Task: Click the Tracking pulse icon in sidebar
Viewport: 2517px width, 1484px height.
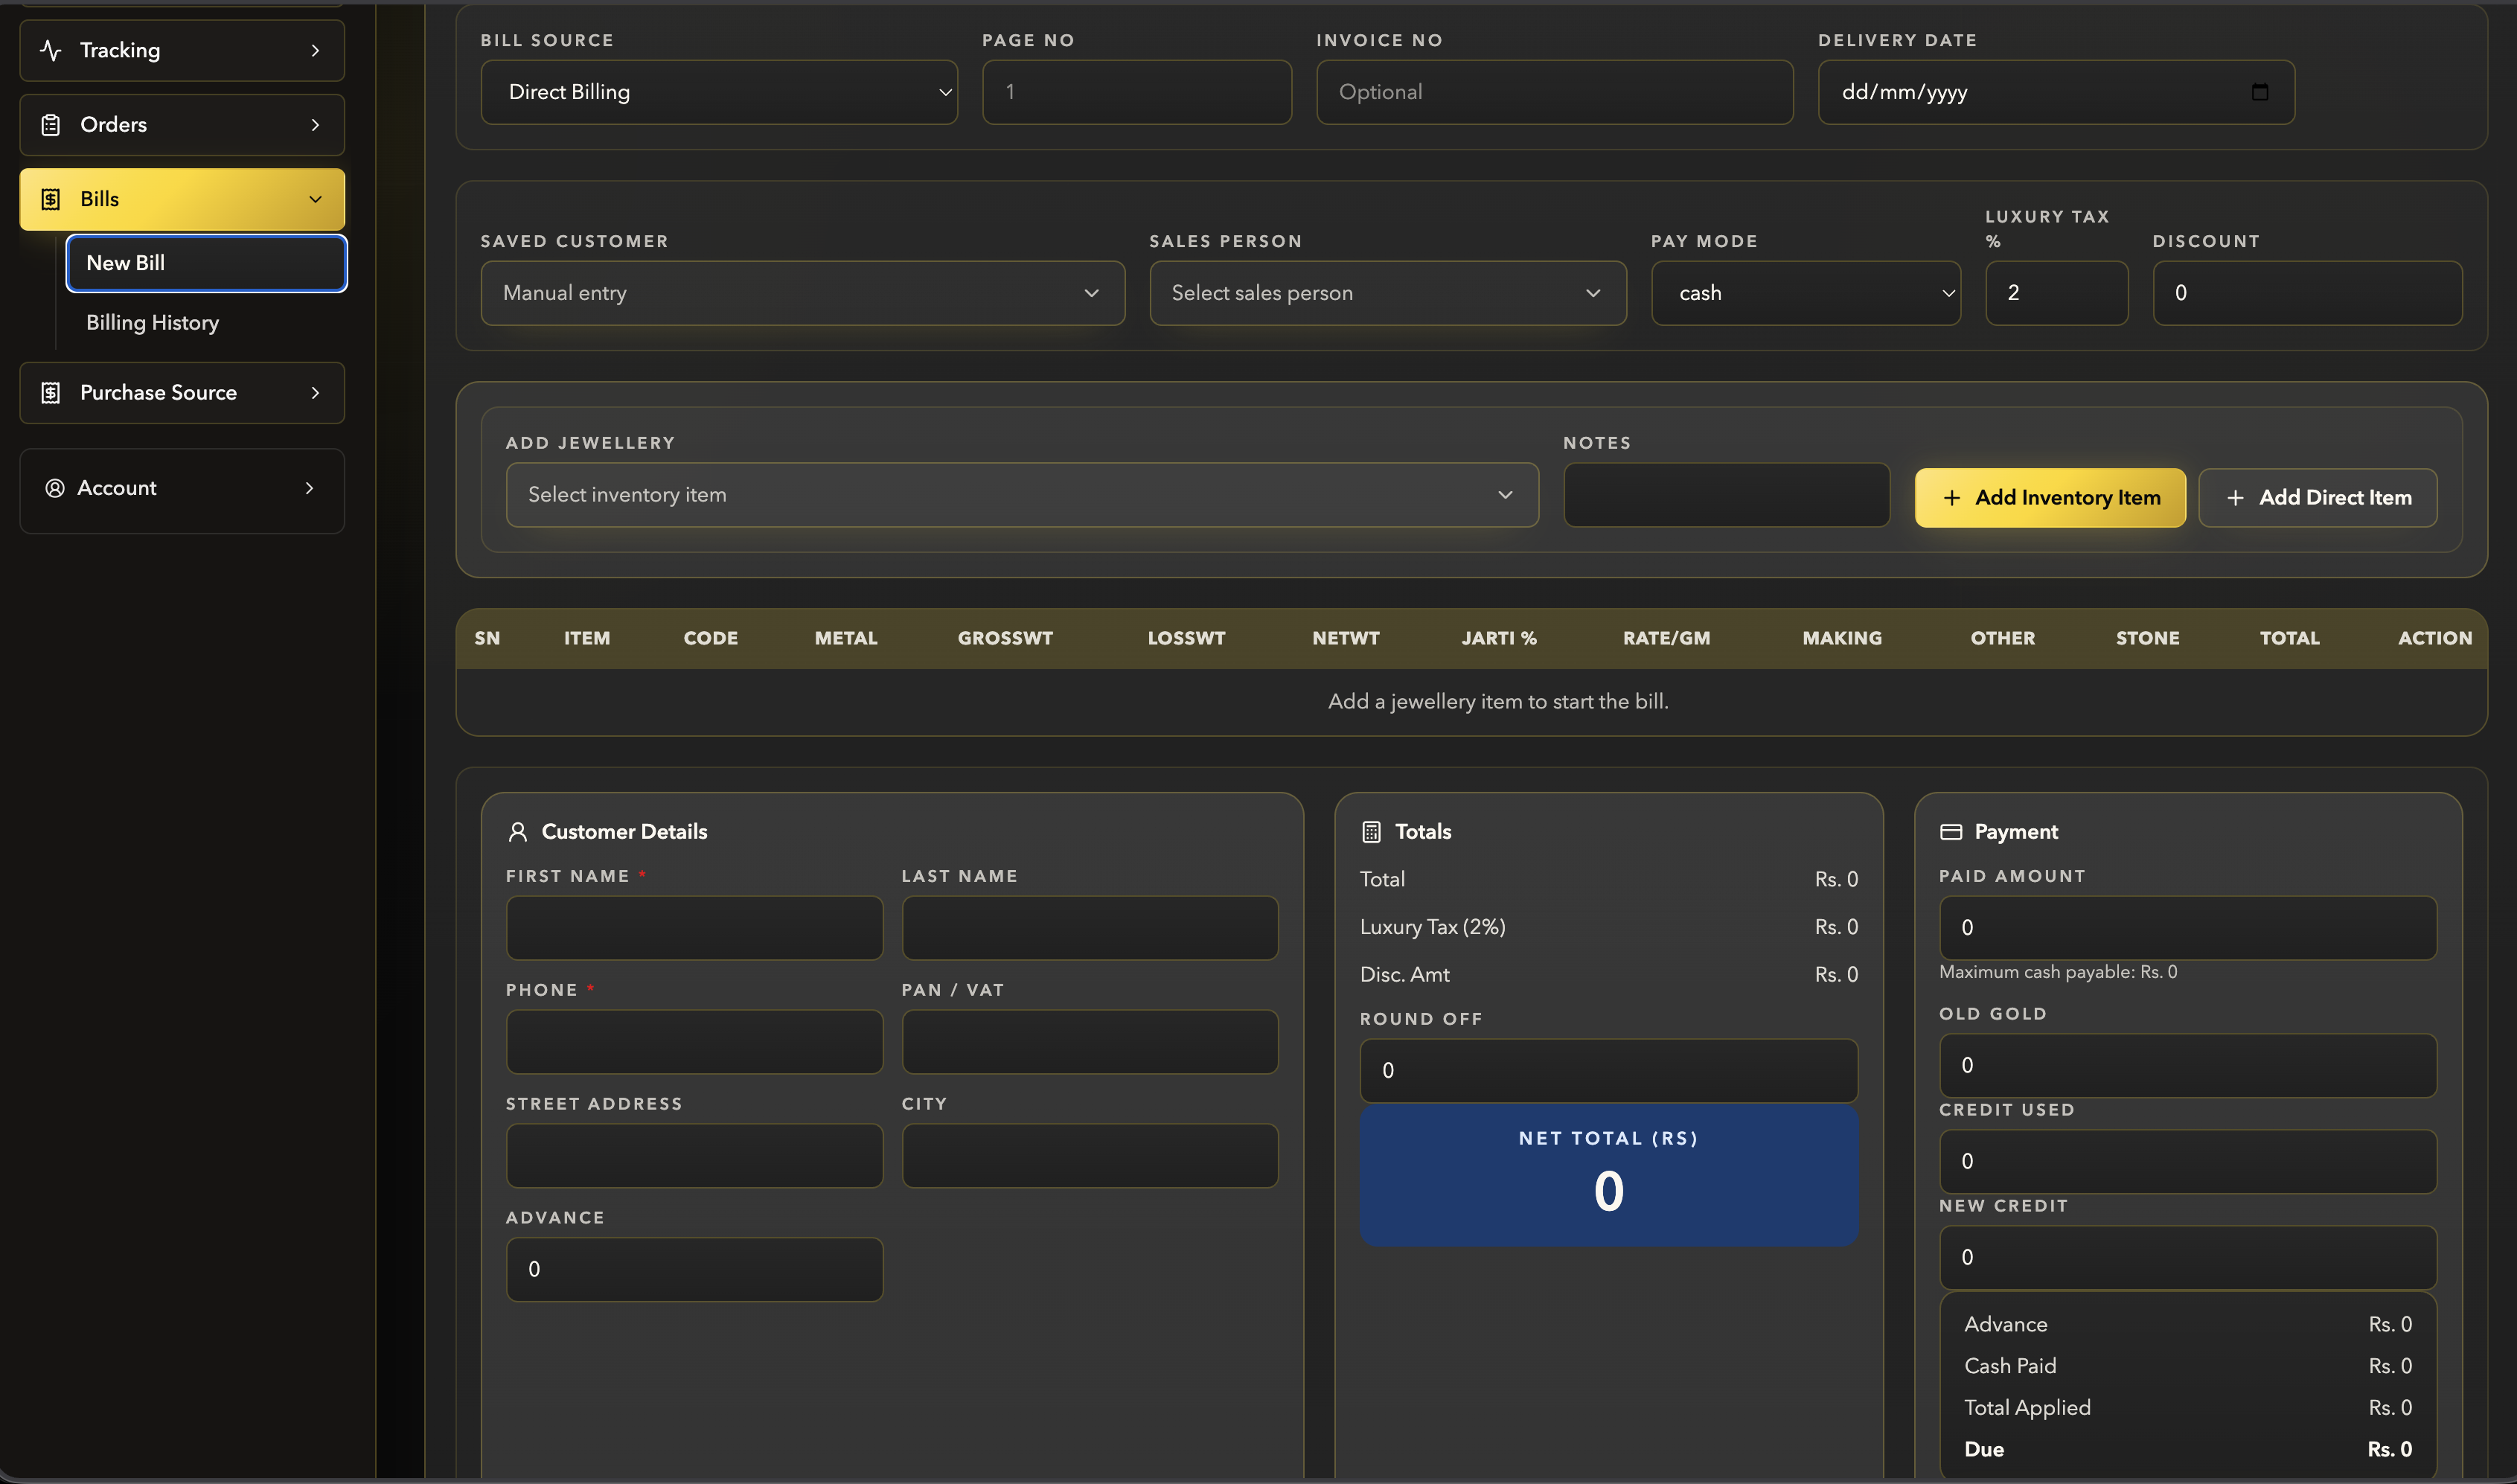Action: click(51, 50)
